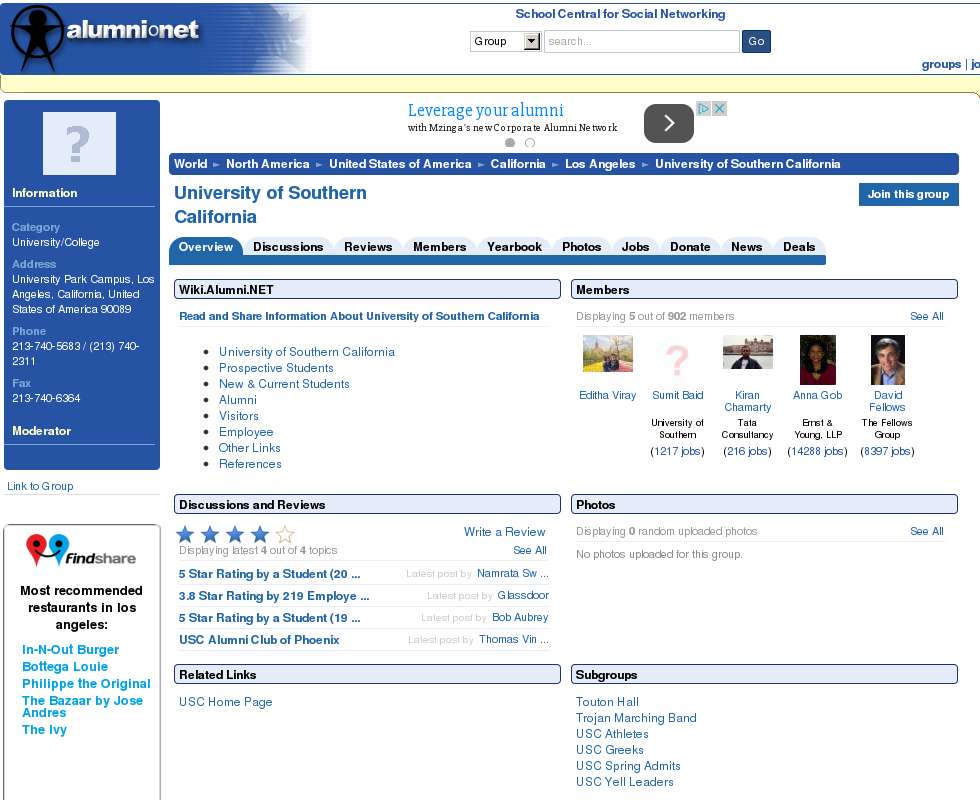Open Trojan Marching Band subgroup
This screenshot has width=980, height=800.
[636, 718]
